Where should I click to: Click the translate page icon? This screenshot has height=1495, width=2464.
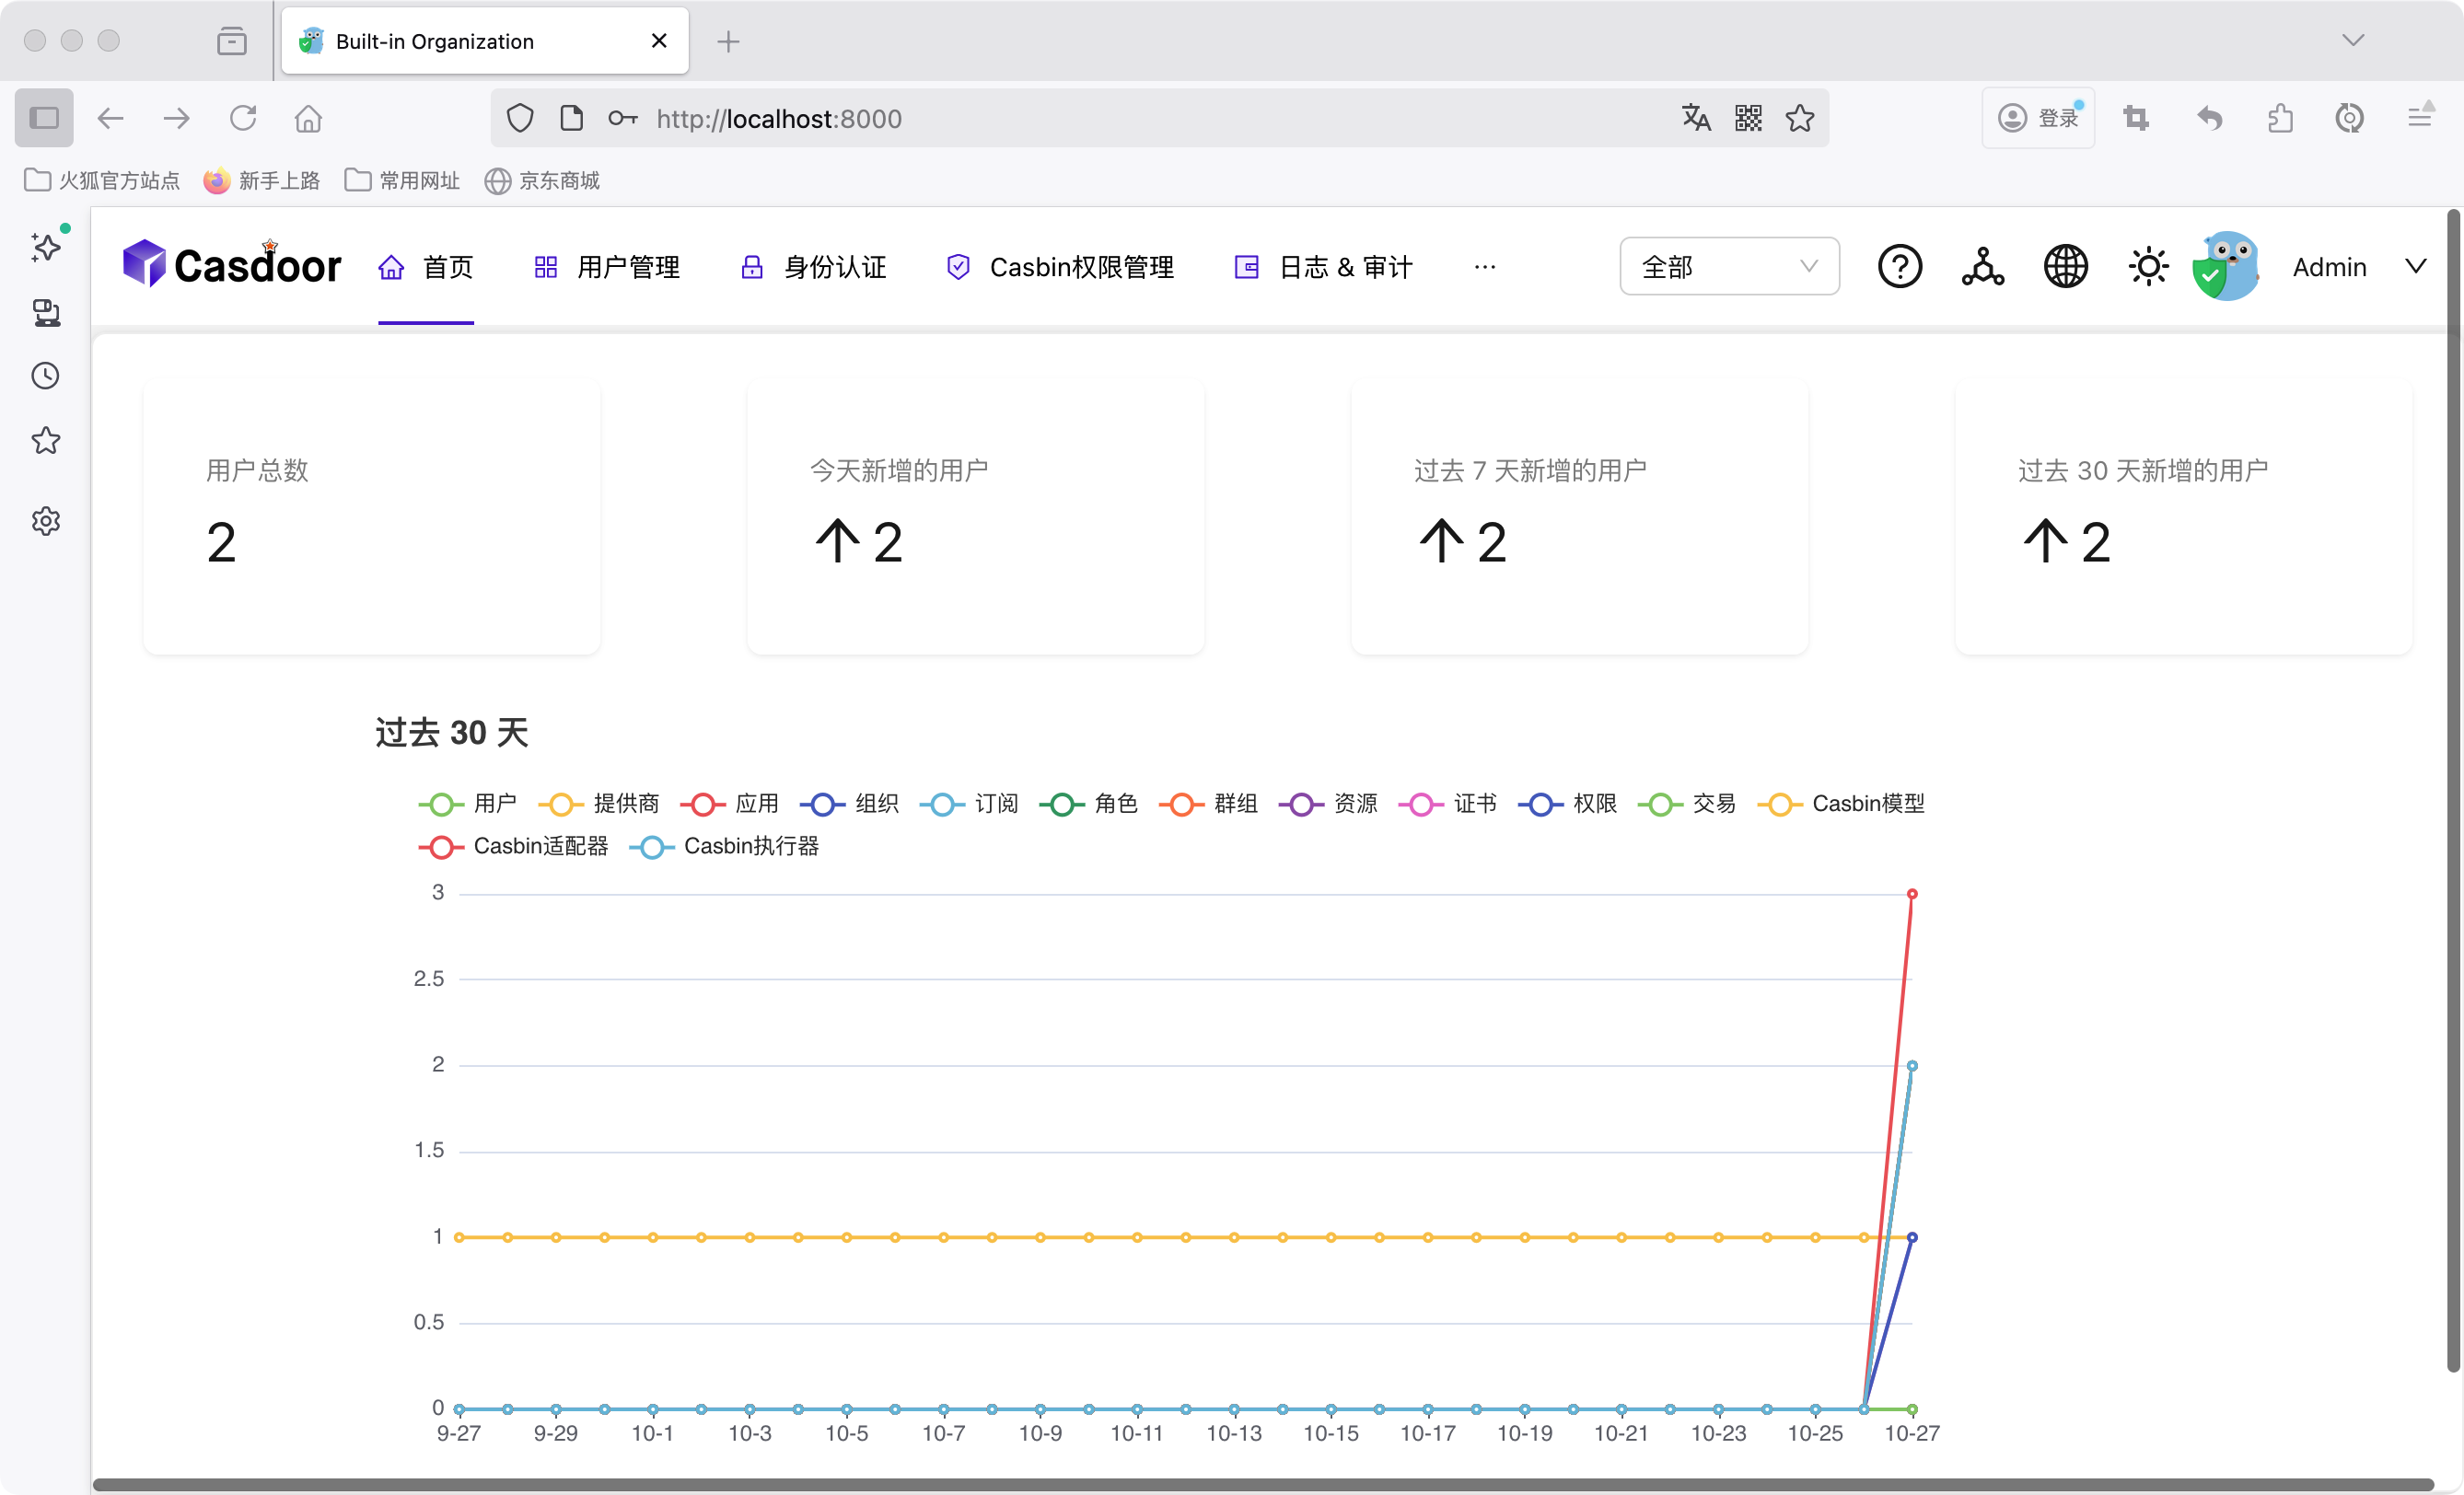point(1696,119)
